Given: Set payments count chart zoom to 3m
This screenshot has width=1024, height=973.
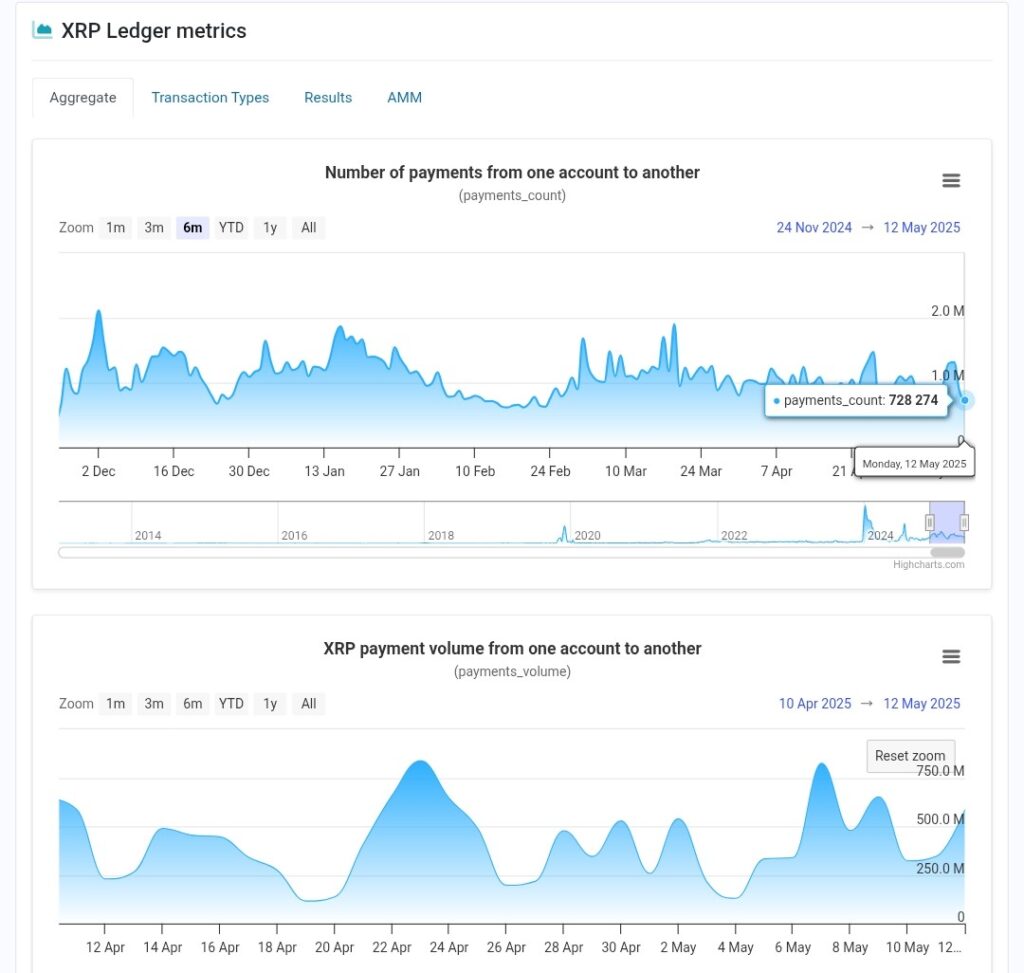Looking at the screenshot, I should coord(154,227).
